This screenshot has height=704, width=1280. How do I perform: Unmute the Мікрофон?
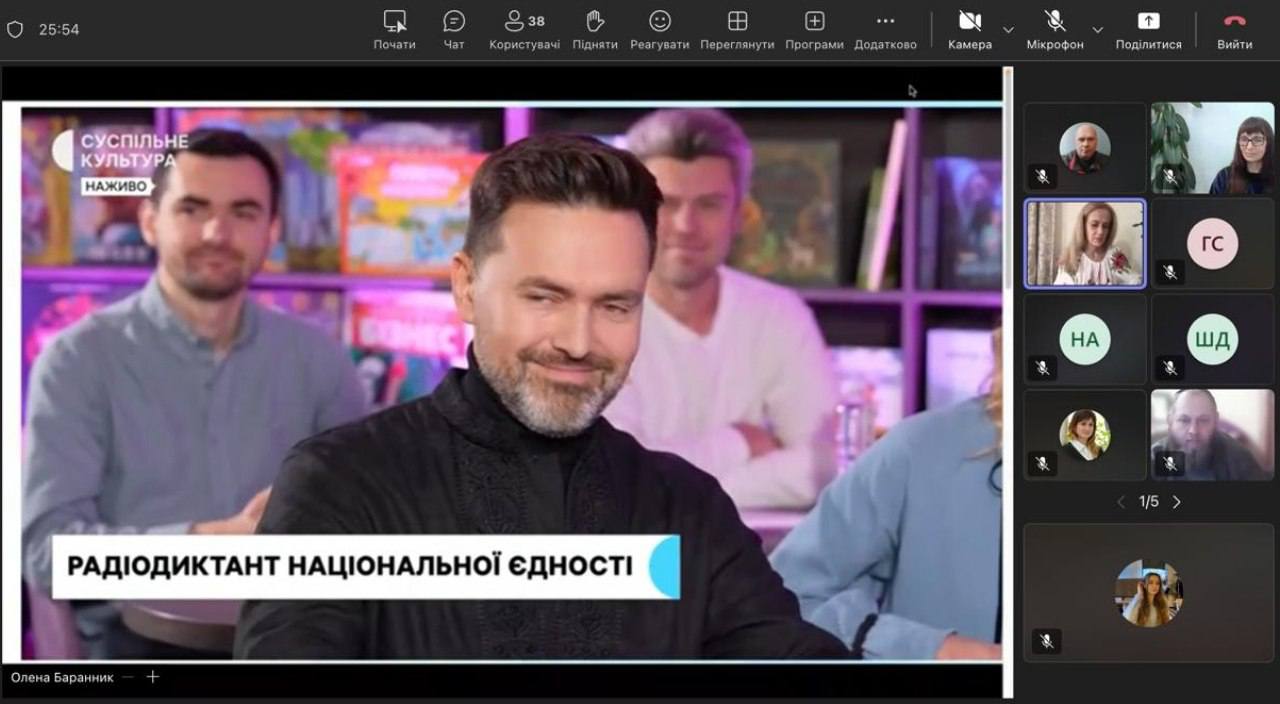tap(1054, 29)
